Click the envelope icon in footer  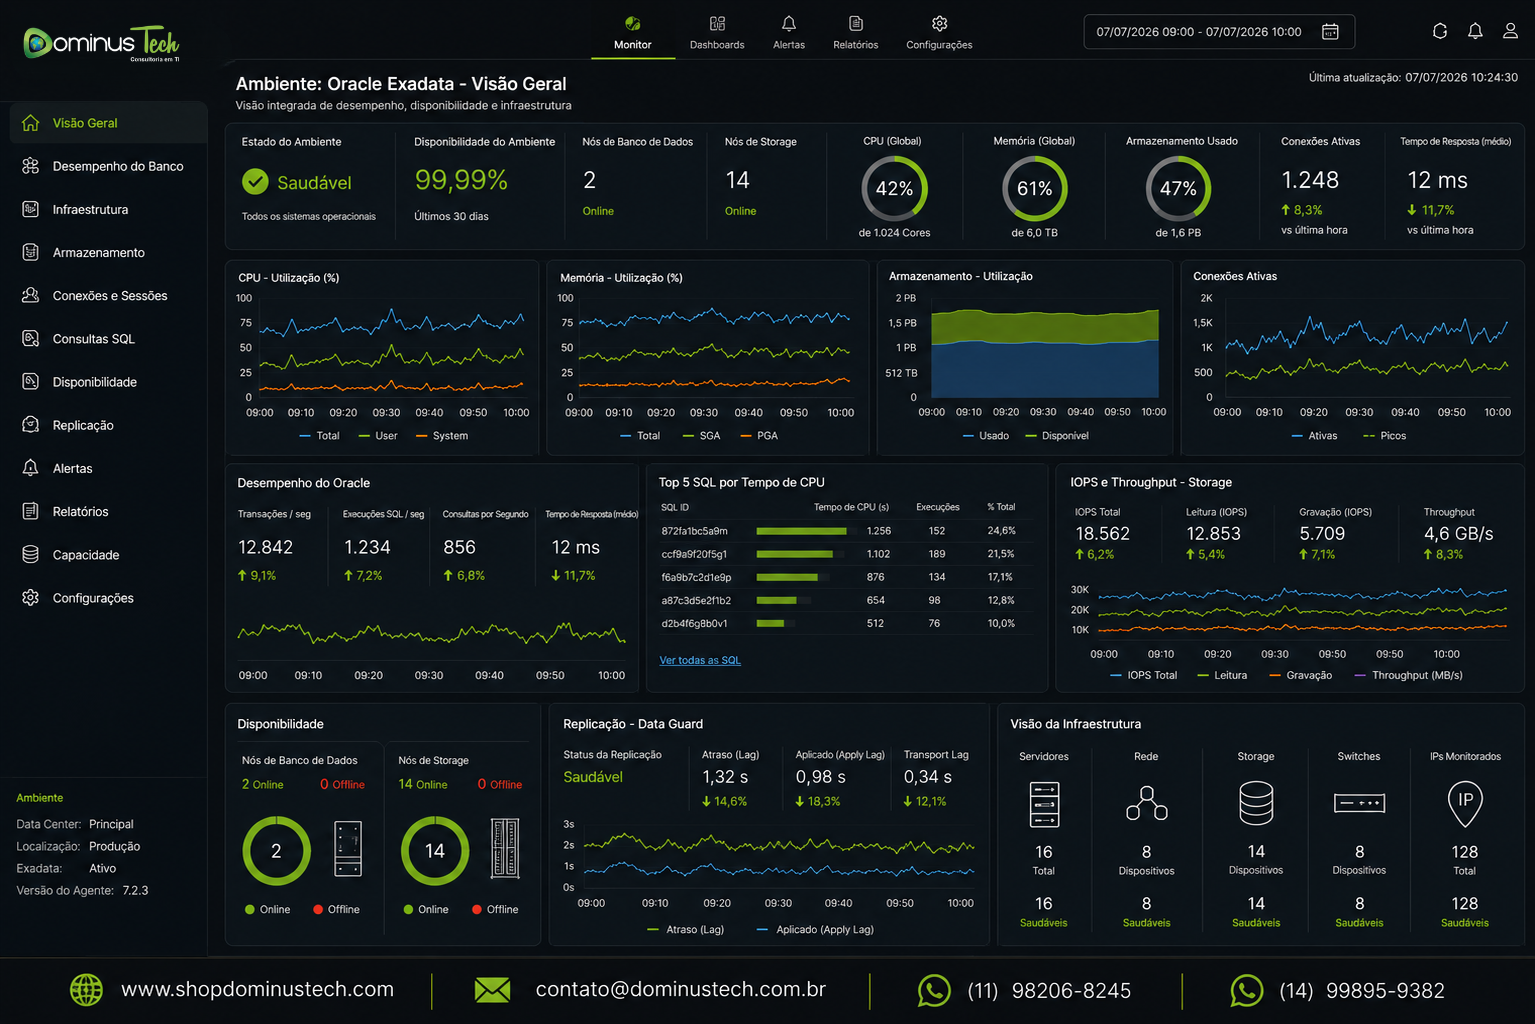[x=492, y=990]
